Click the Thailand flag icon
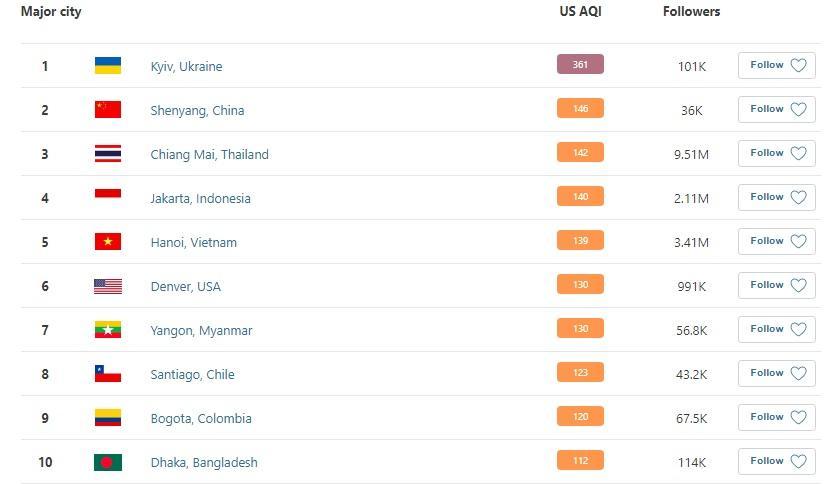Image resolution: width=829 pixels, height=484 pixels. (108, 154)
